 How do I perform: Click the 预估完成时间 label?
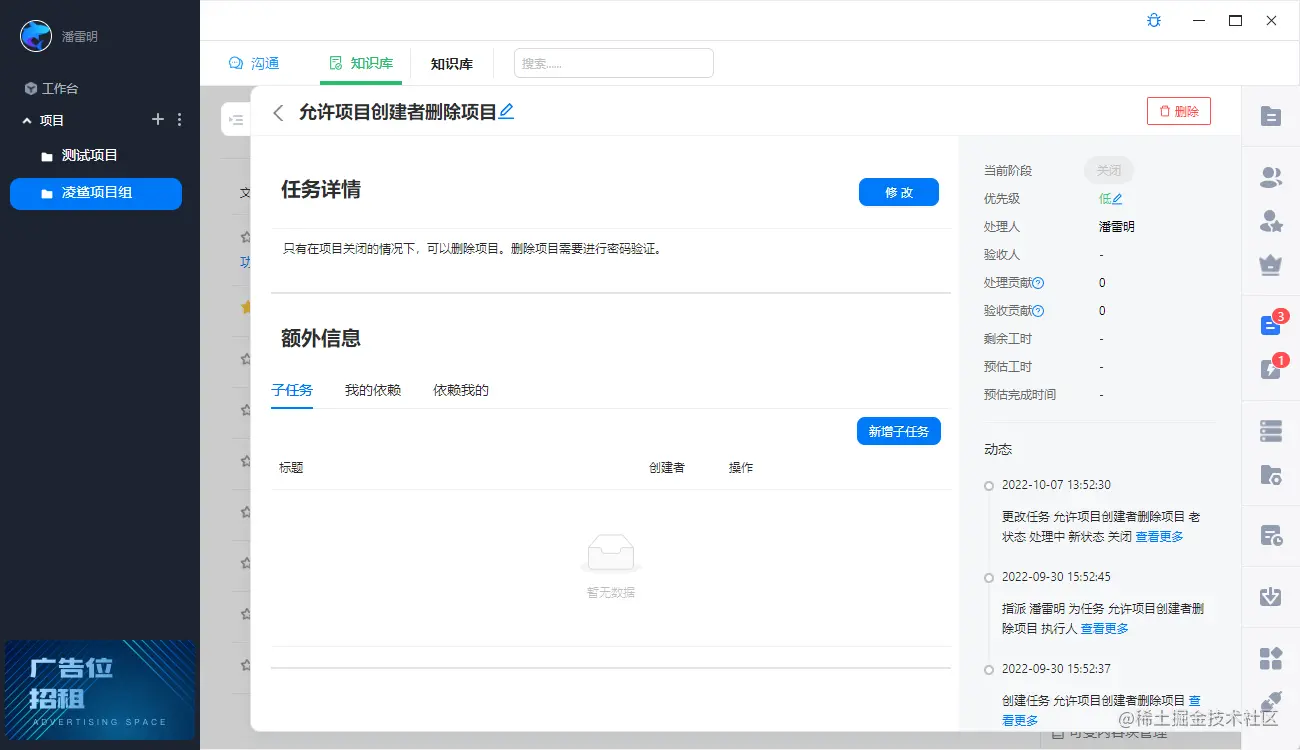(x=1020, y=395)
